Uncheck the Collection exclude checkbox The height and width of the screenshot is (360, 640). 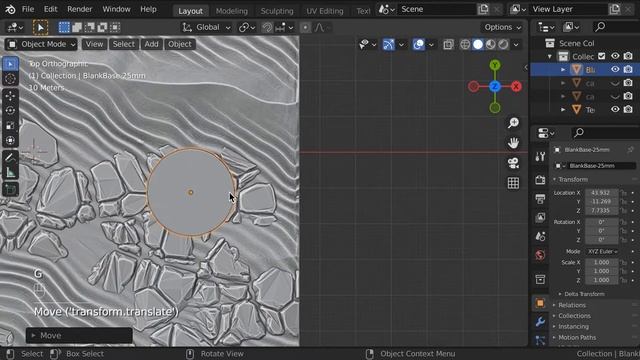602,56
